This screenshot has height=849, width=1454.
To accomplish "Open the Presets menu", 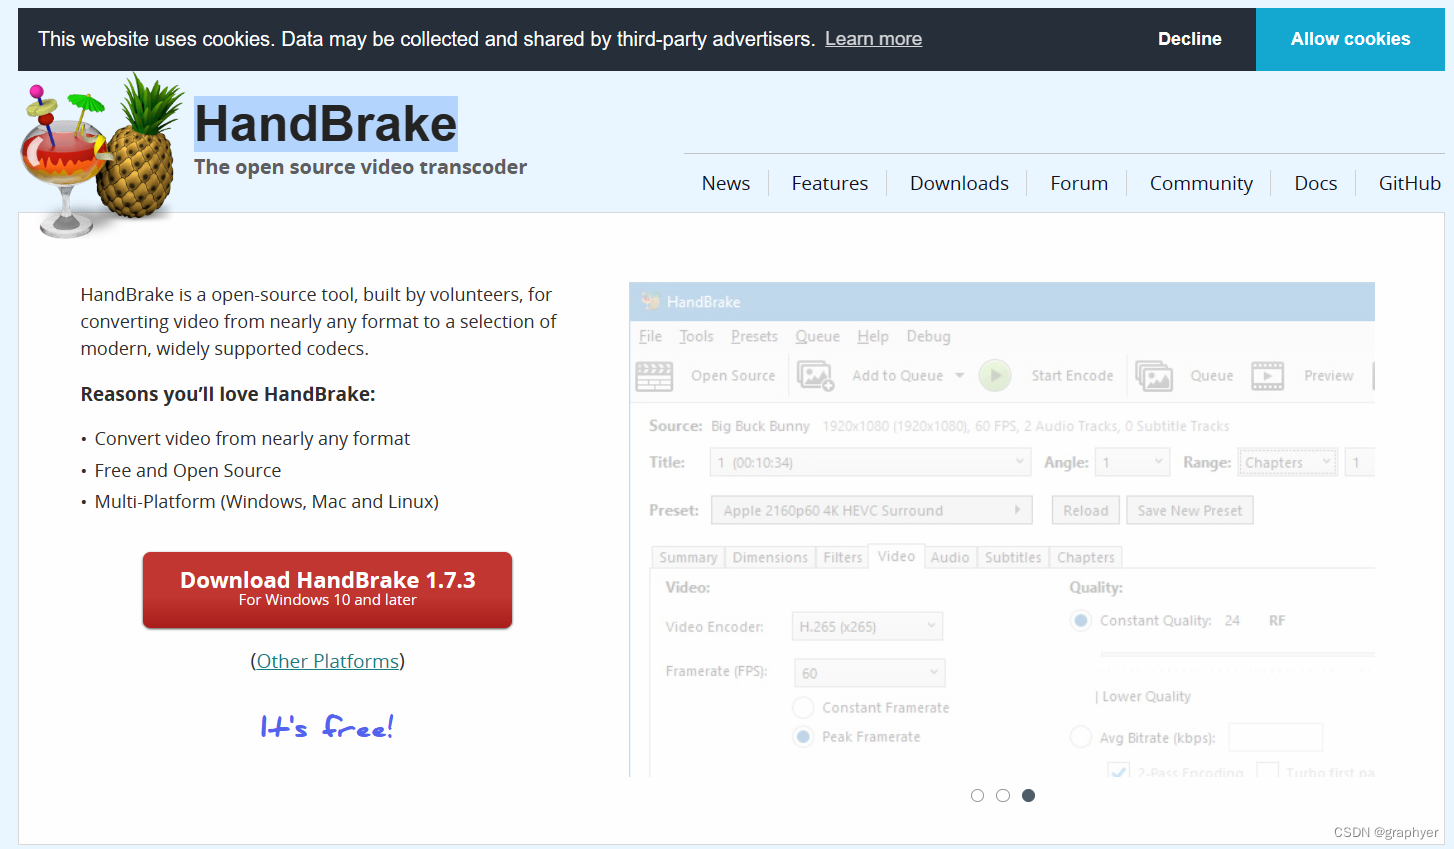I will coord(754,336).
